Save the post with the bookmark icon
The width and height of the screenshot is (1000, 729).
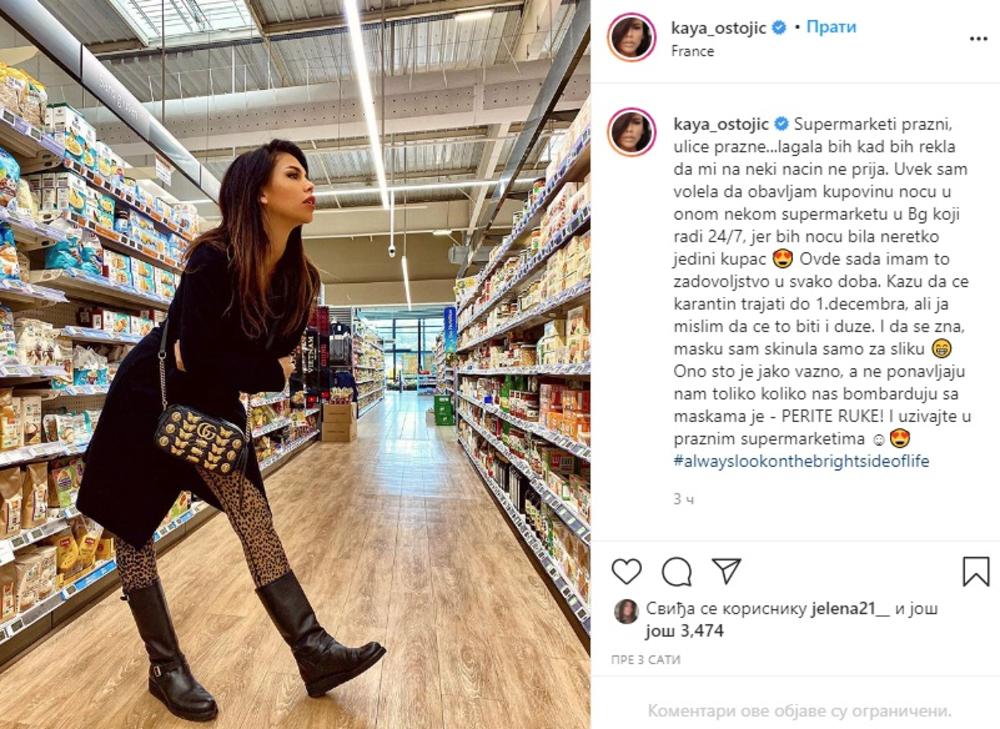point(976,571)
